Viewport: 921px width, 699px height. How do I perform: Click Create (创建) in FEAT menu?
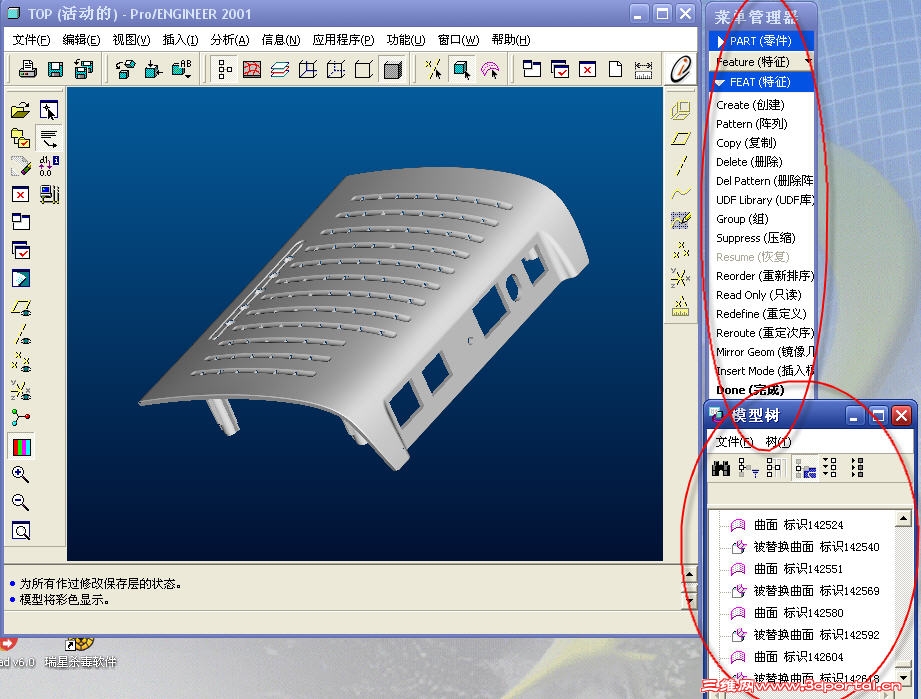tap(750, 105)
